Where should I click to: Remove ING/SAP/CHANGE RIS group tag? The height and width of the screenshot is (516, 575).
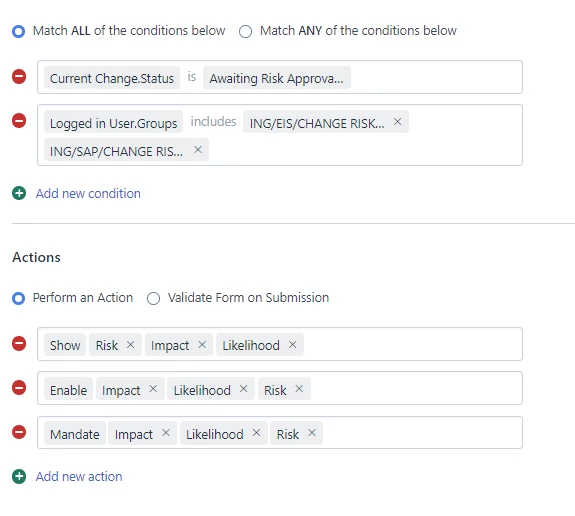pyautogui.click(x=198, y=150)
